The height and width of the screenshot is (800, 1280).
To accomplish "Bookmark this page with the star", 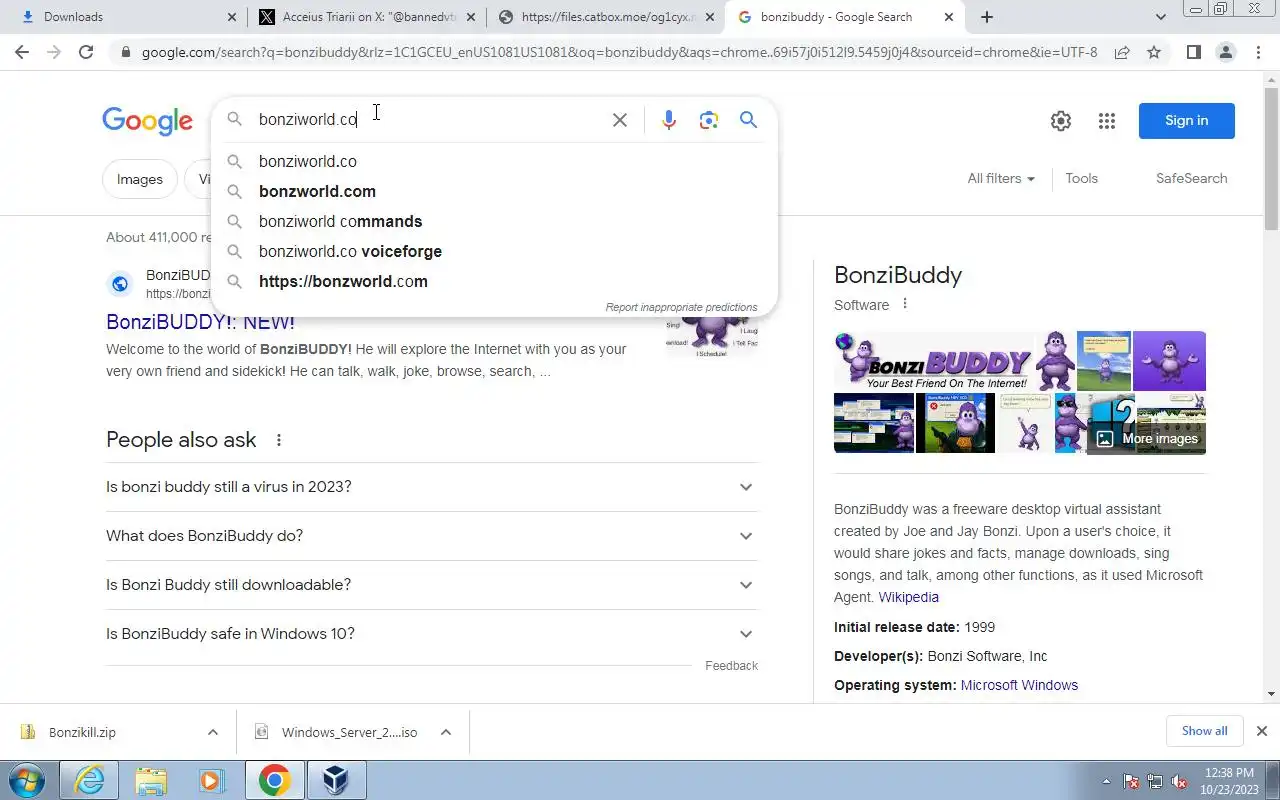I will [1154, 52].
